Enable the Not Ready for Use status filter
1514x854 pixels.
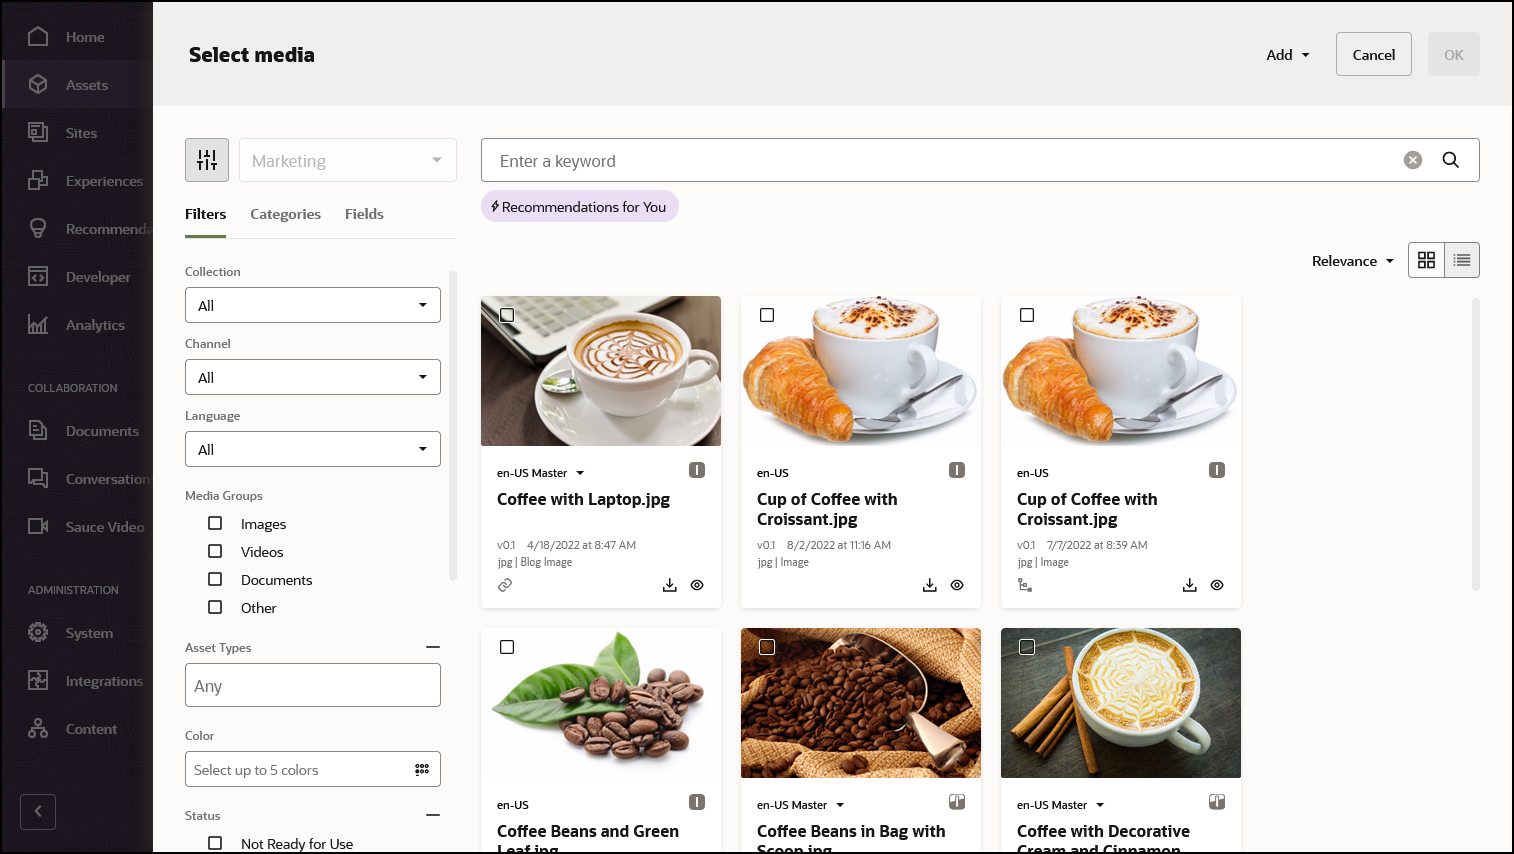tap(215, 843)
